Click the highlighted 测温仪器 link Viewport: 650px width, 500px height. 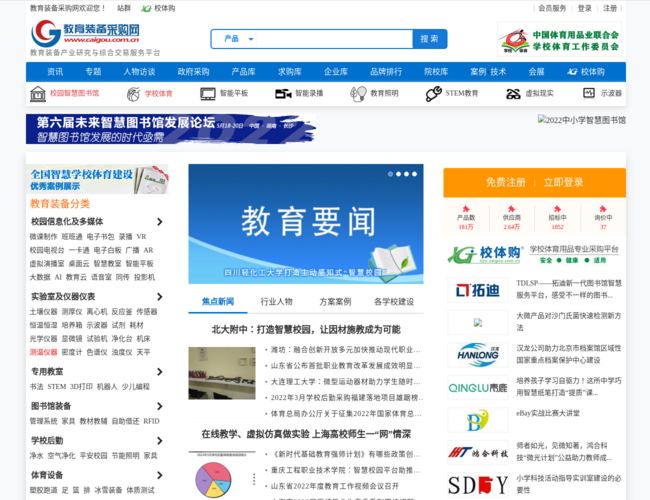[x=43, y=352]
